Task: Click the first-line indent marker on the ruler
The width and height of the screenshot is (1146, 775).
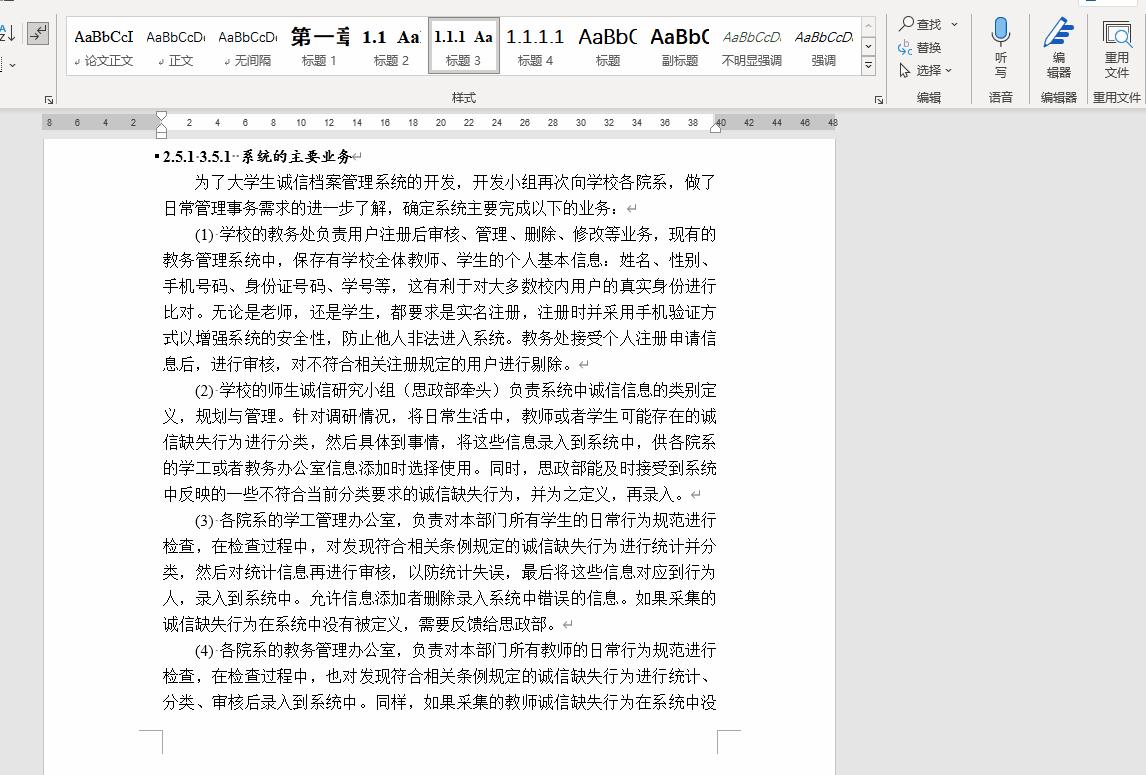Action: click(163, 113)
